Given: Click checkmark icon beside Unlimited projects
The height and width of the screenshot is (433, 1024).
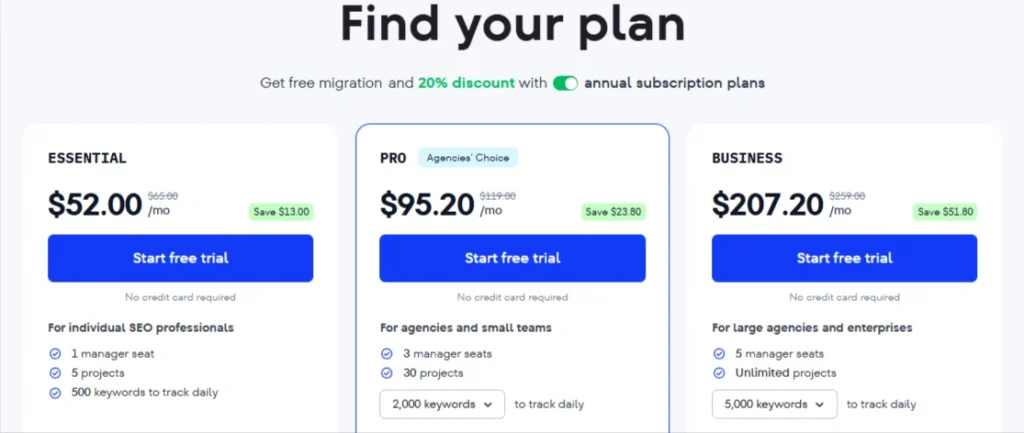Looking at the screenshot, I should coord(719,373).
